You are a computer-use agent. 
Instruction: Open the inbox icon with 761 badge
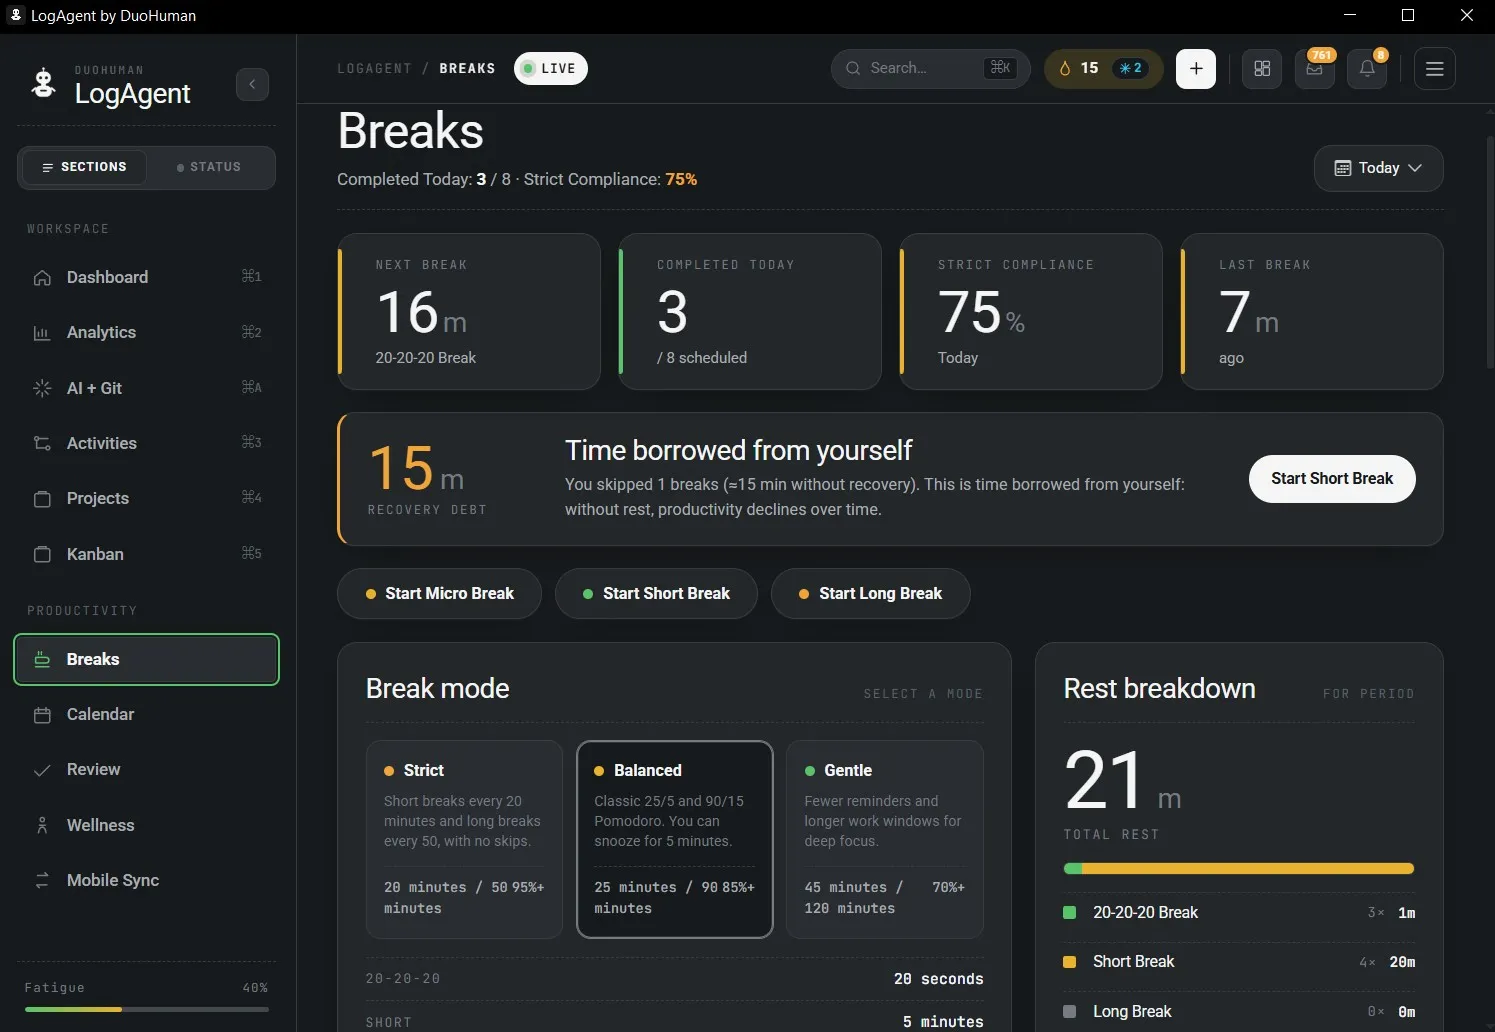[1315, 69]
